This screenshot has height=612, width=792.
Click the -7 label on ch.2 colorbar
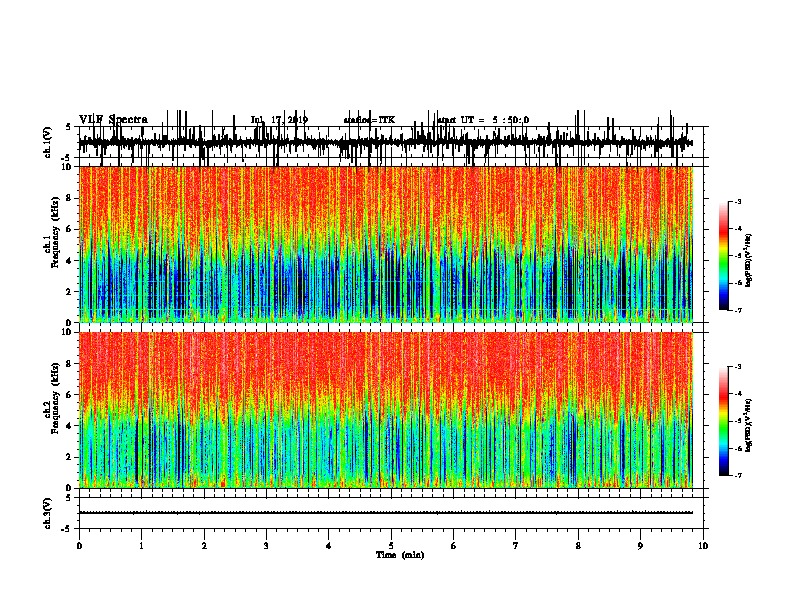tap(737, 476)
